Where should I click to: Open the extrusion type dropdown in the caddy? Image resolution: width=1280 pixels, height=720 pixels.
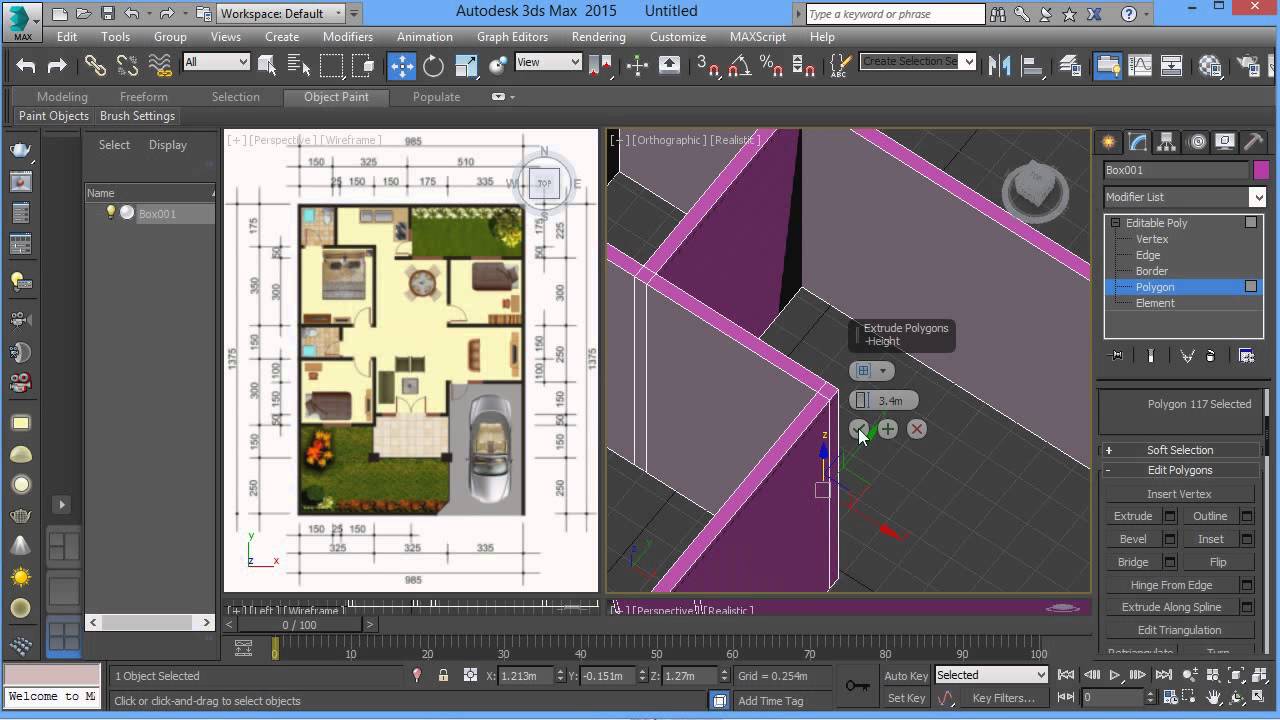point(870,370)
